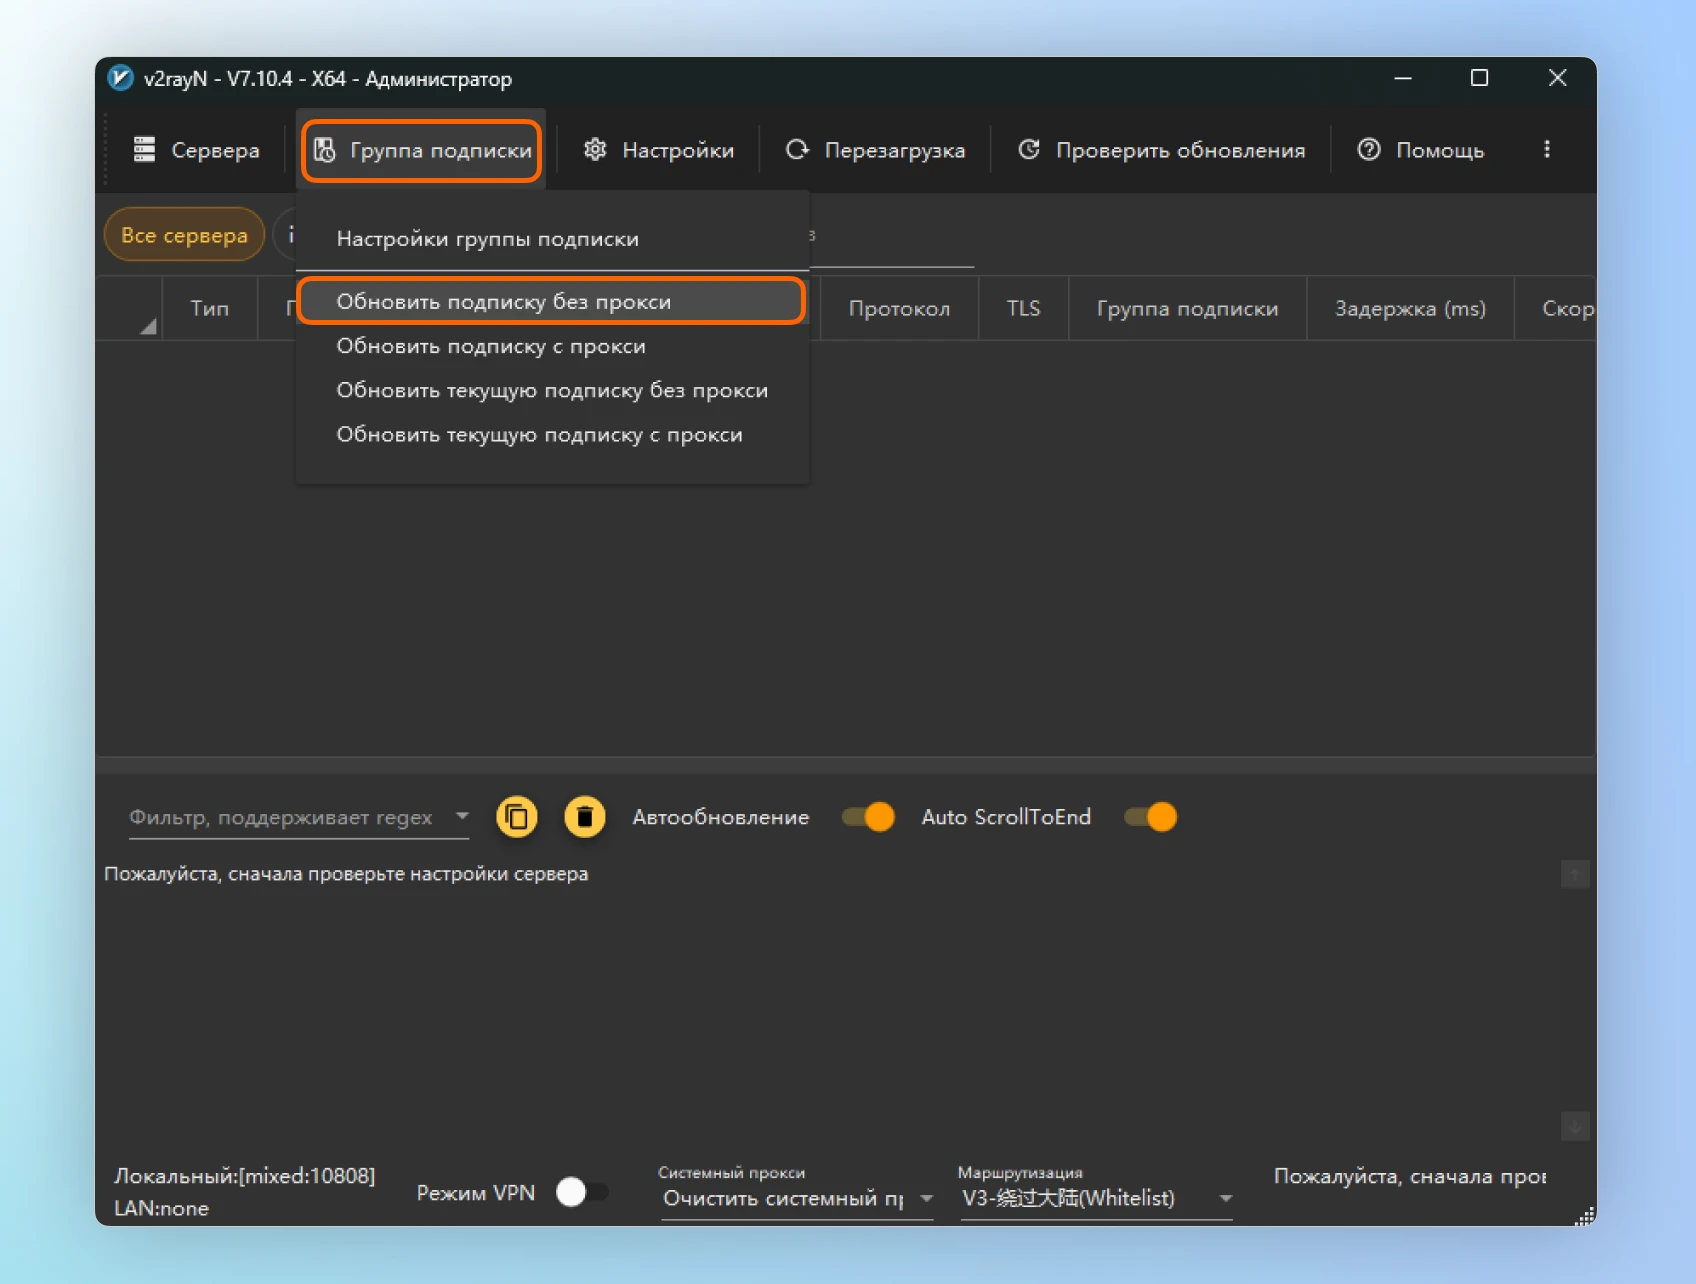Choose Обновить текущую подписку с прокси

point(539,435)
